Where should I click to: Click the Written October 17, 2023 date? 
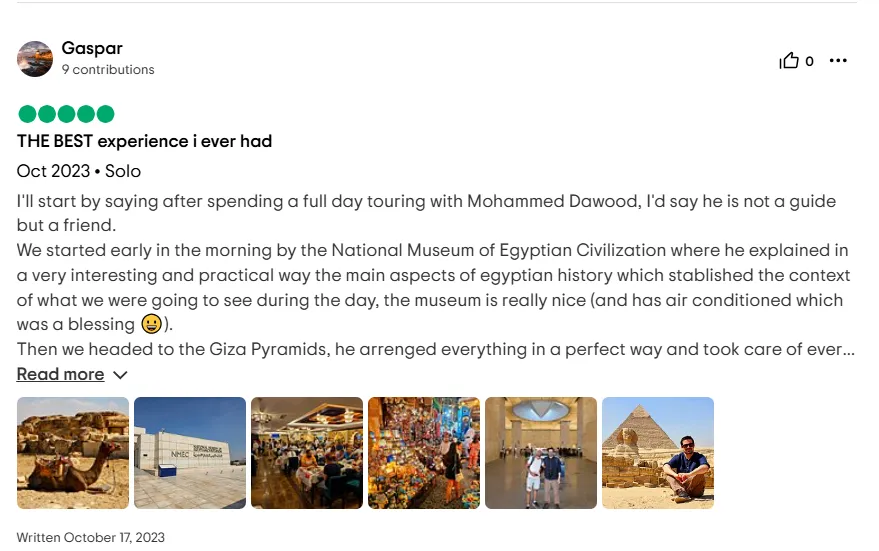click(x=91, y=538)
